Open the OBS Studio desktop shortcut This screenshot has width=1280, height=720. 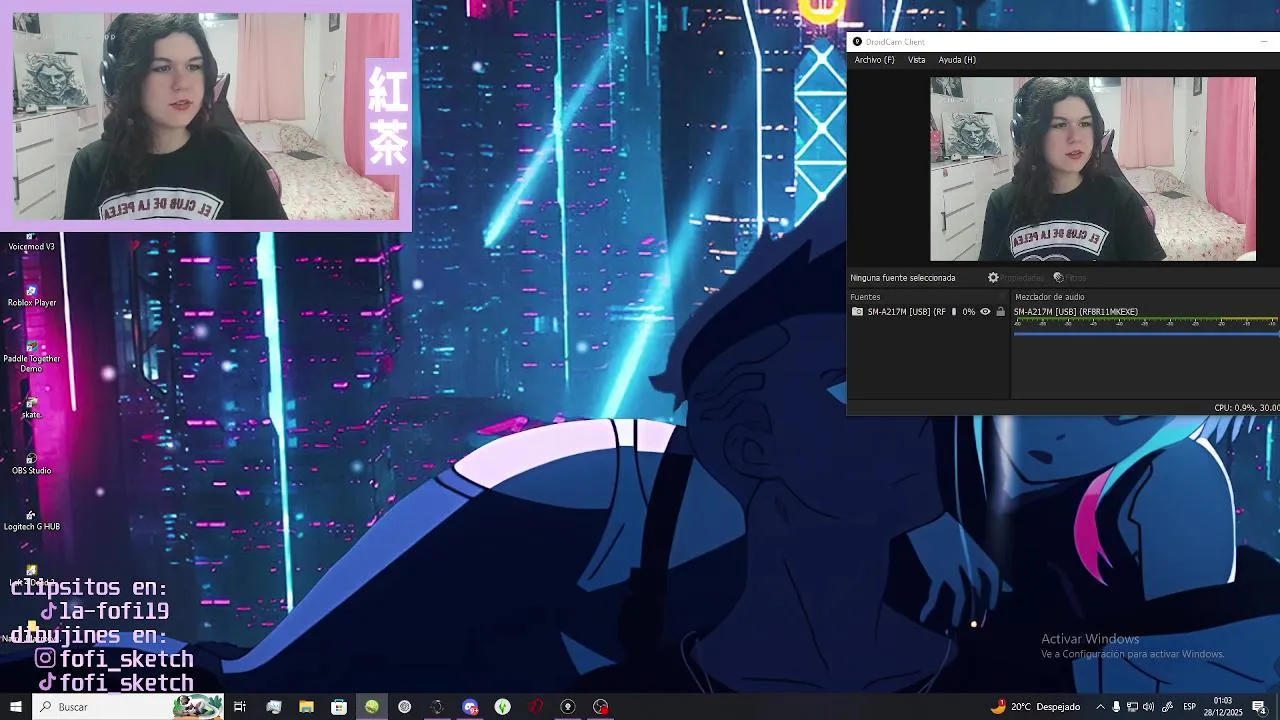pyautogui.click(x=31, y=464)
